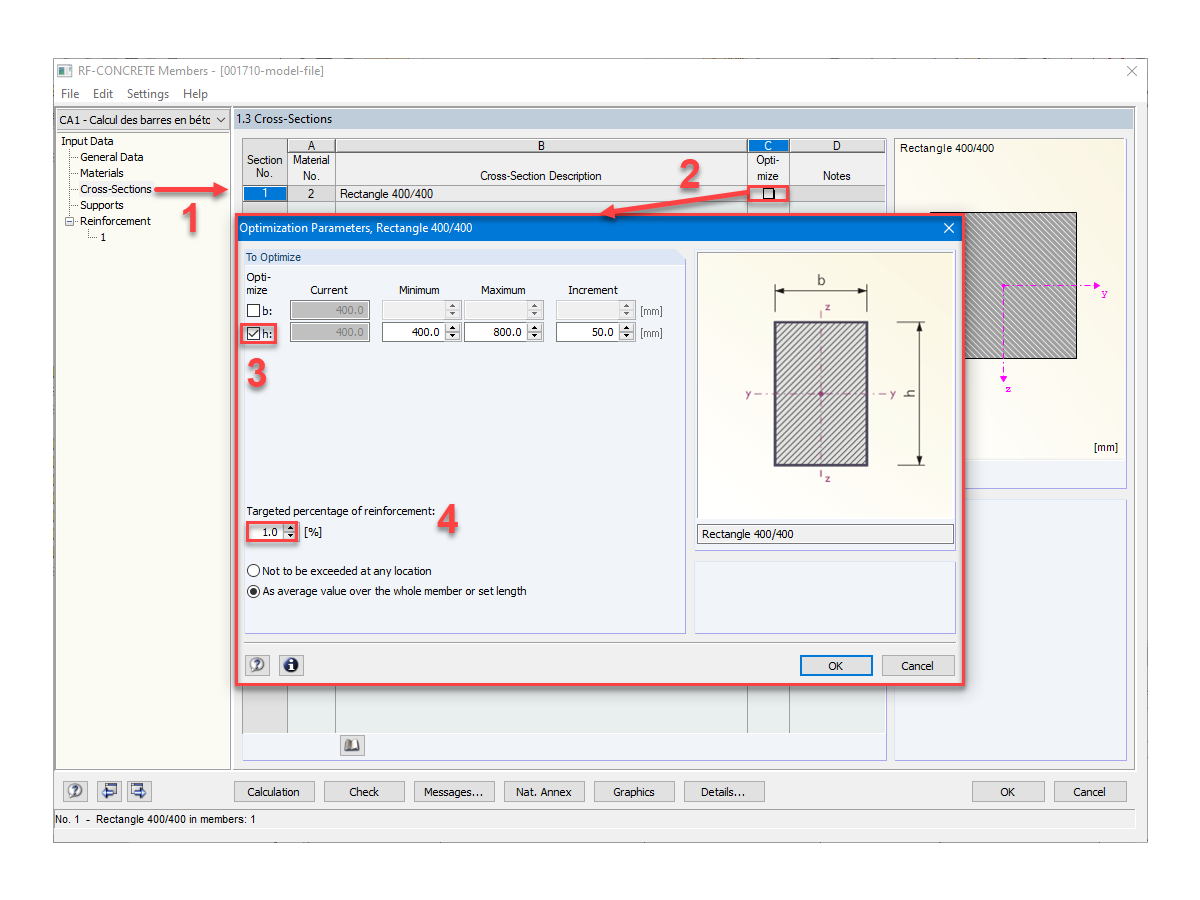Decrease the h Minimum value with down arrow

coord(453,337)
